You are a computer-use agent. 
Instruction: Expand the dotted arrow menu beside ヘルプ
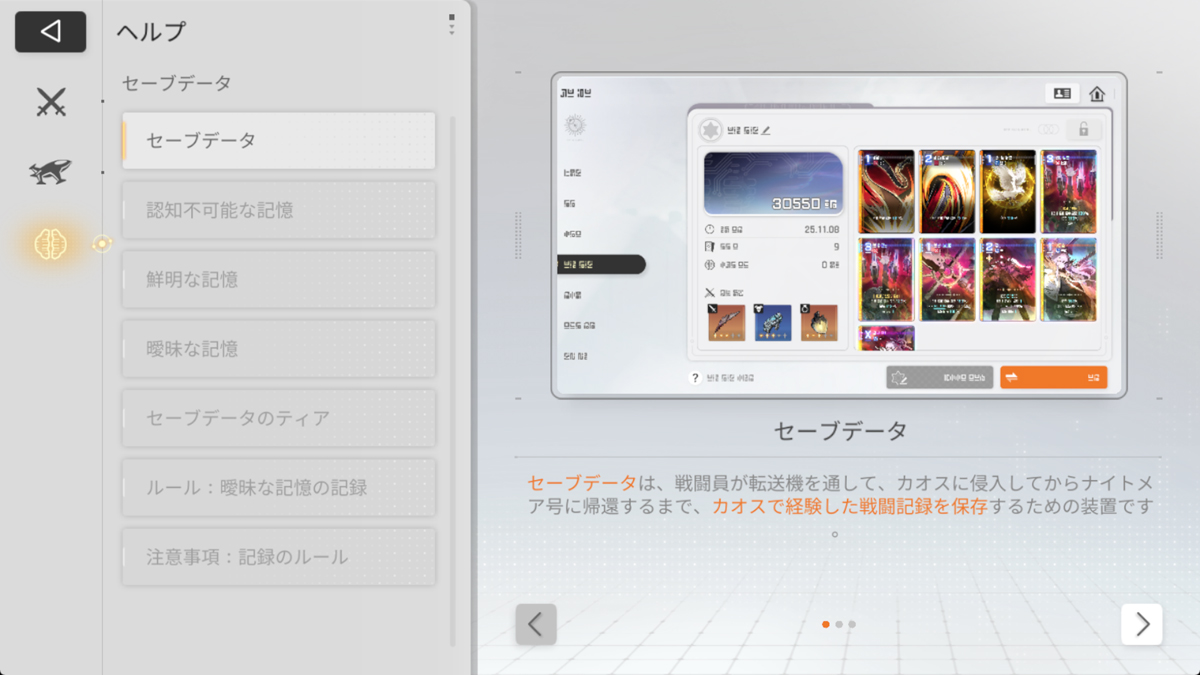(451, 25)
